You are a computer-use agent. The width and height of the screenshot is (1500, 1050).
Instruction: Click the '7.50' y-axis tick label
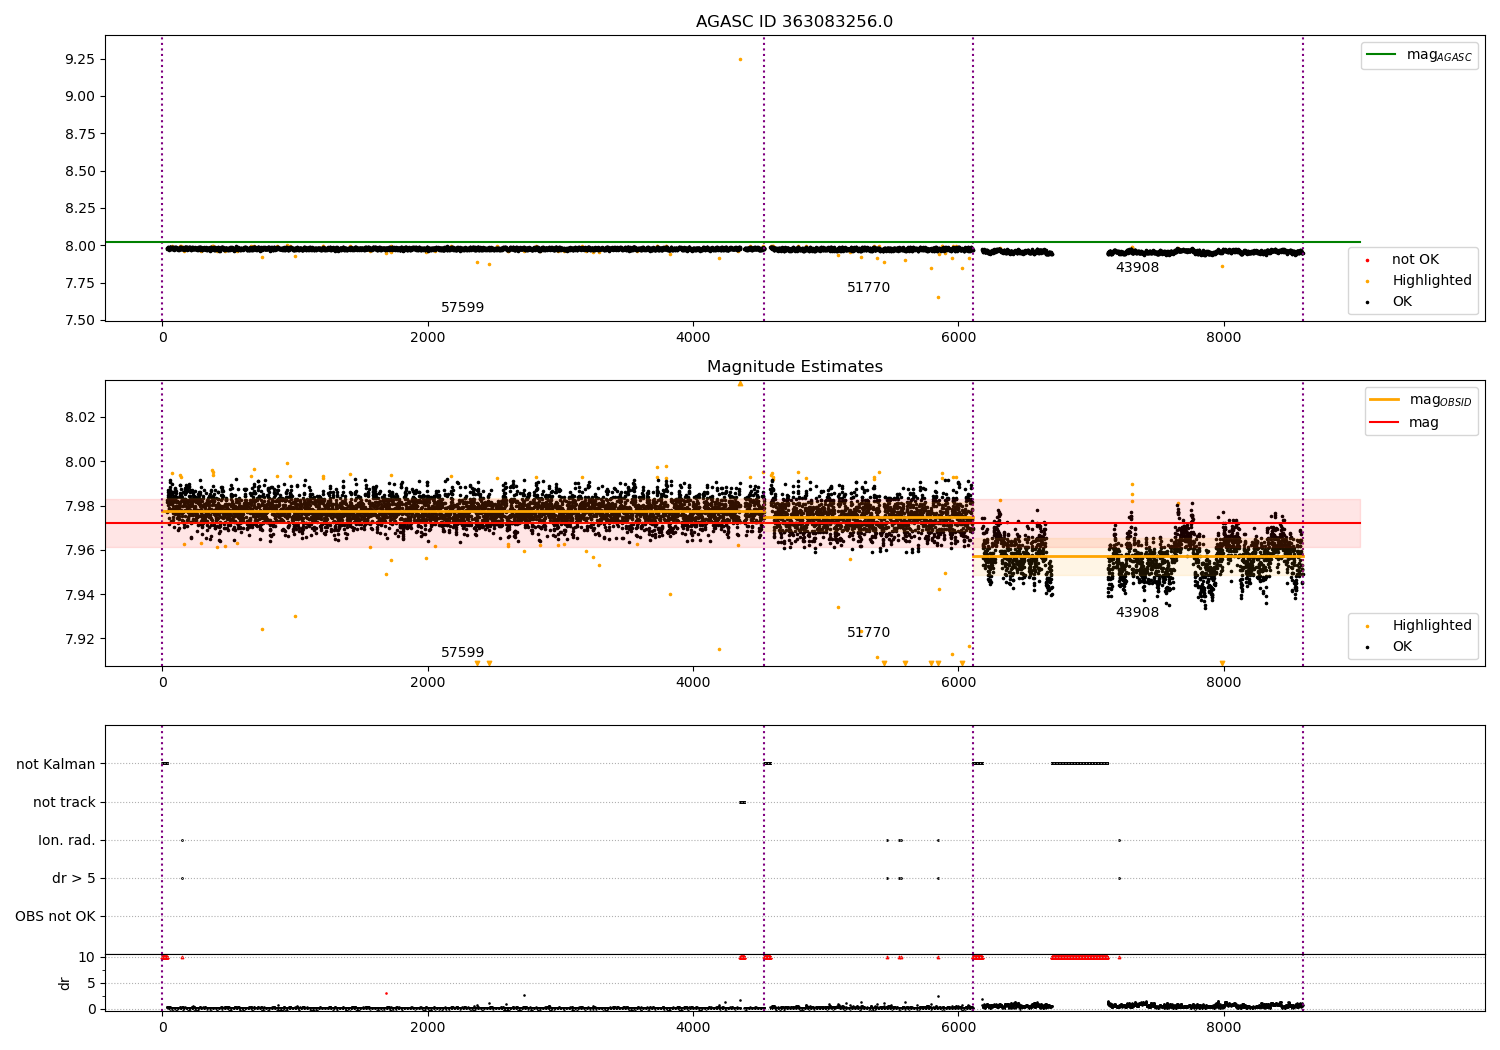click(x=79, y=320)
